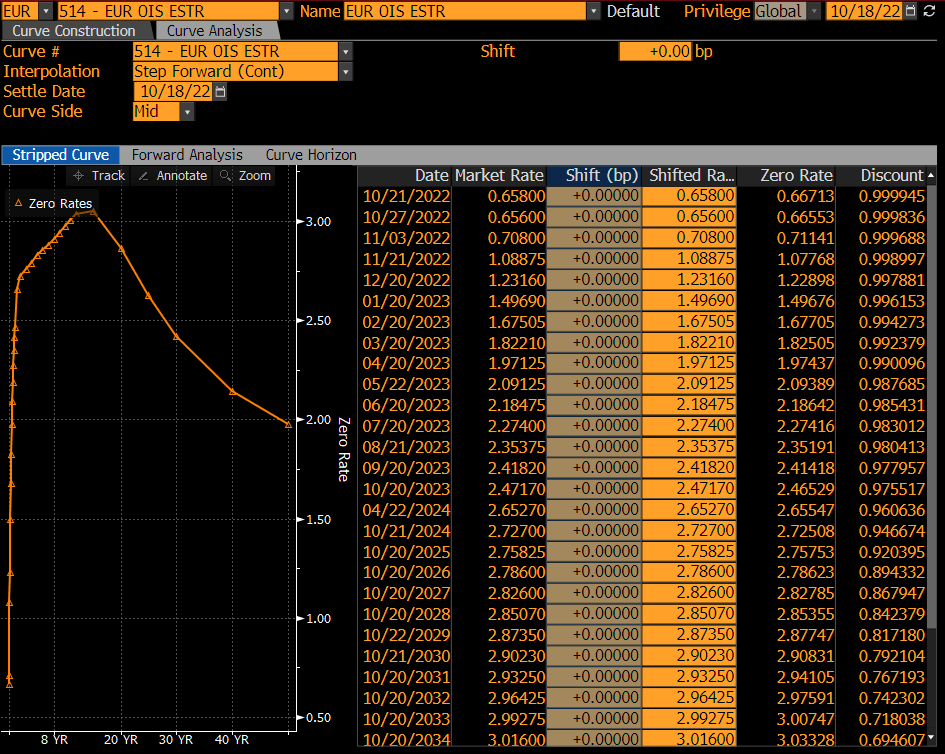Open the Interpolation Step Forward dropdown

coord(343,71)
